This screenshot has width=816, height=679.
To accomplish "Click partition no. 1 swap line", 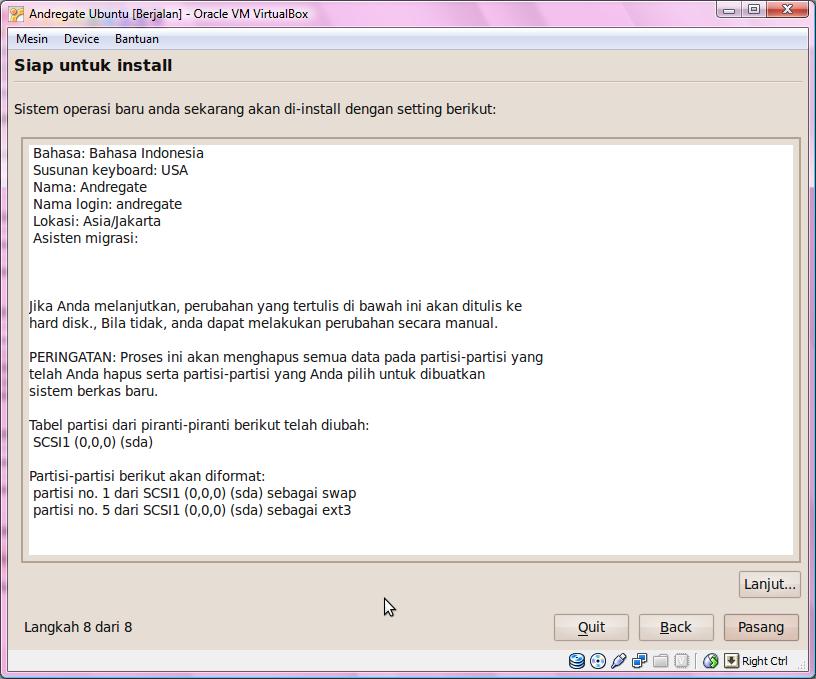I will 195,493.
